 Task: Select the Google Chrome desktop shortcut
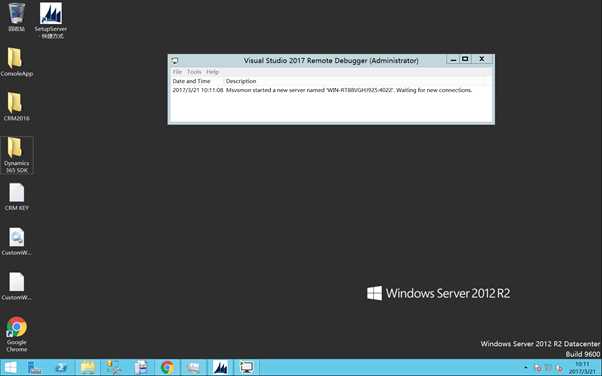click(17, 334)
